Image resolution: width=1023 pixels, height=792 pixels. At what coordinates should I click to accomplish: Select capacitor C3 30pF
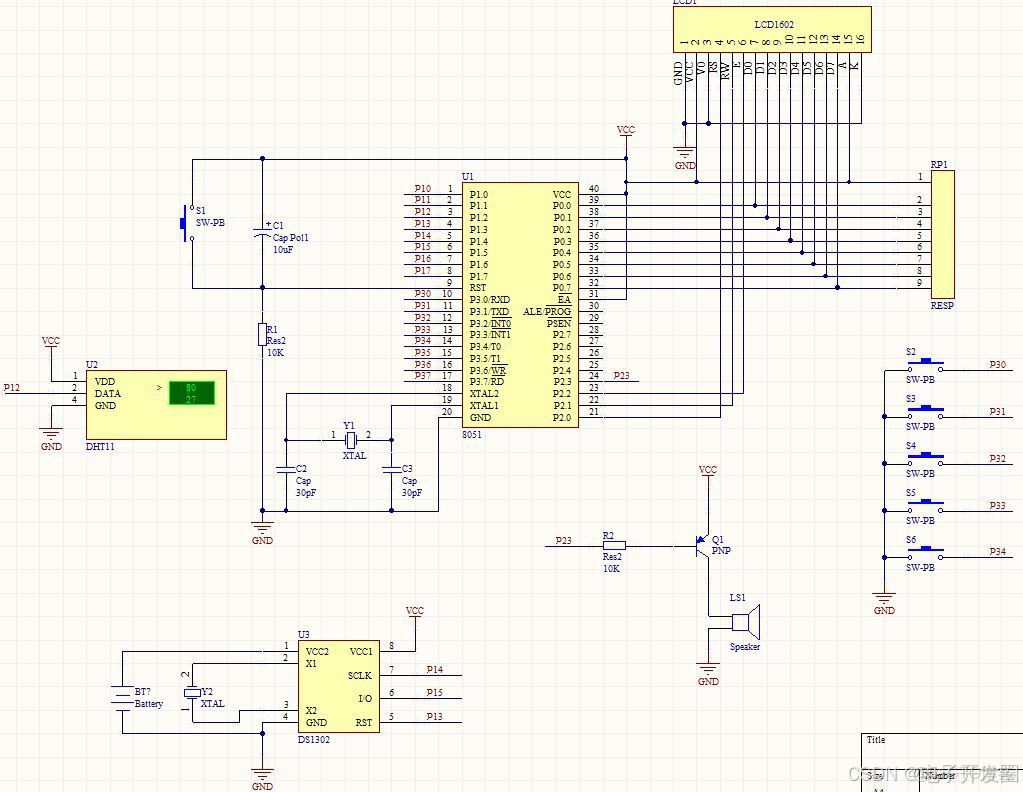click(391, 469)
